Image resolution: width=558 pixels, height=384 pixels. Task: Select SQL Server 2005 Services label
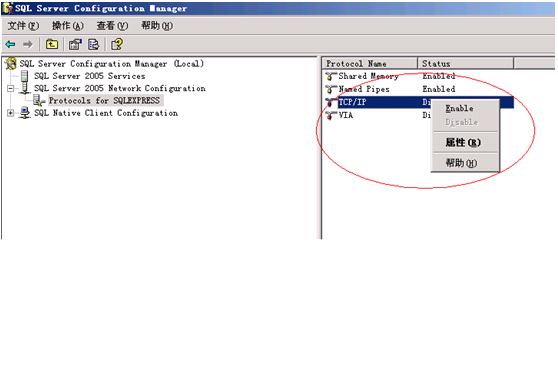click(90, 76)
